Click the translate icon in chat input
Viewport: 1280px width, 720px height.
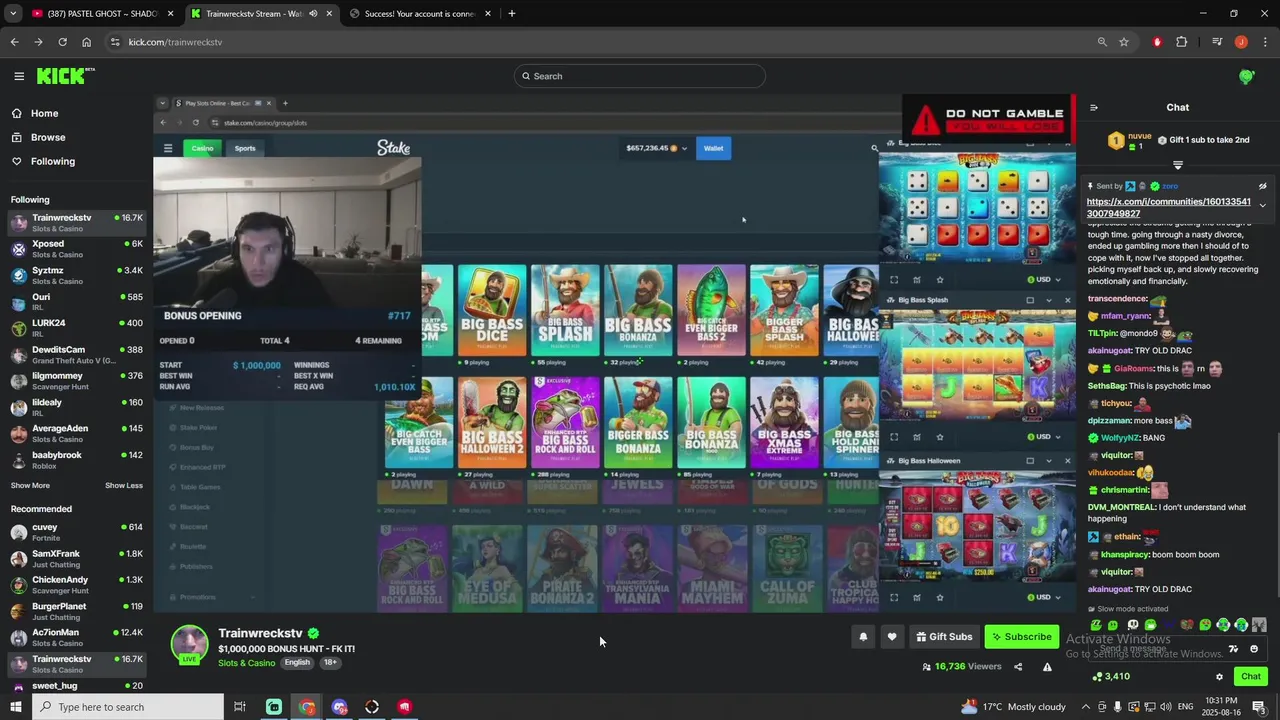[x=1233, y=649]
